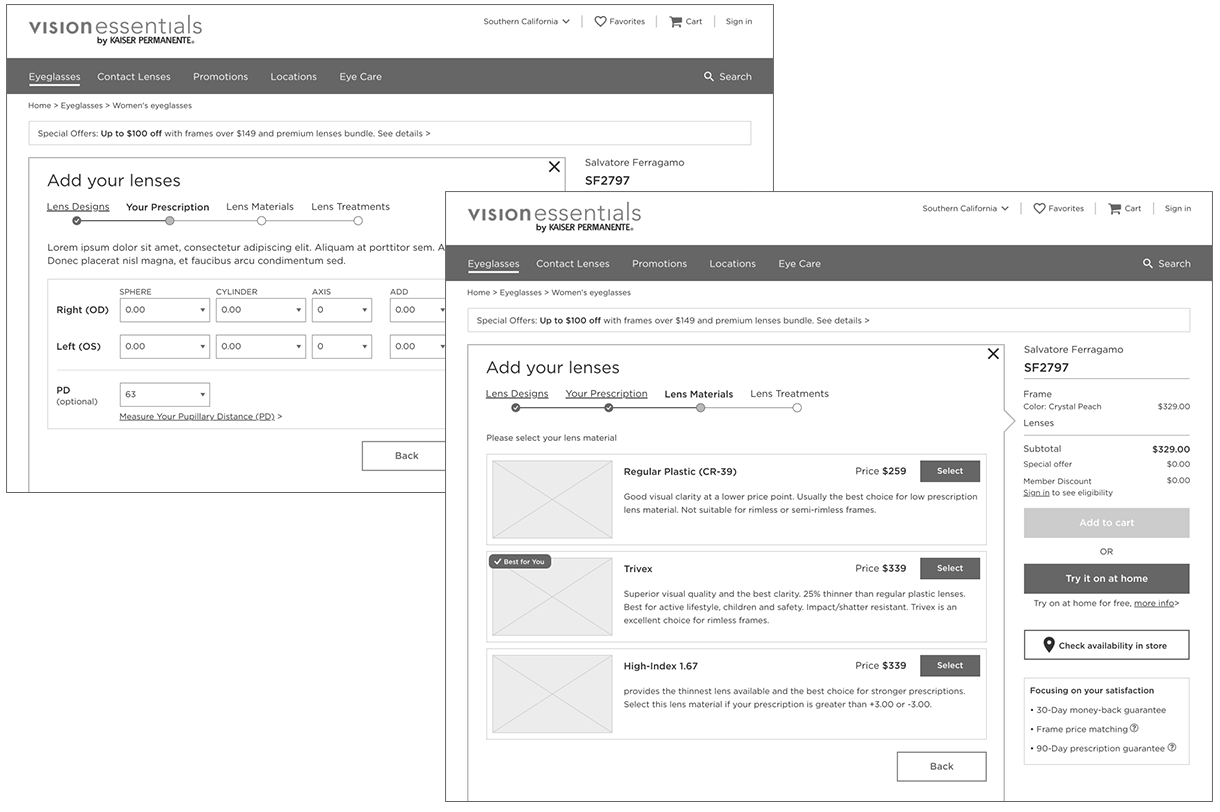Go to Contact Lenses in the prescription page navigation
The height and width of the screenshot is (812, 1220).
134,77
